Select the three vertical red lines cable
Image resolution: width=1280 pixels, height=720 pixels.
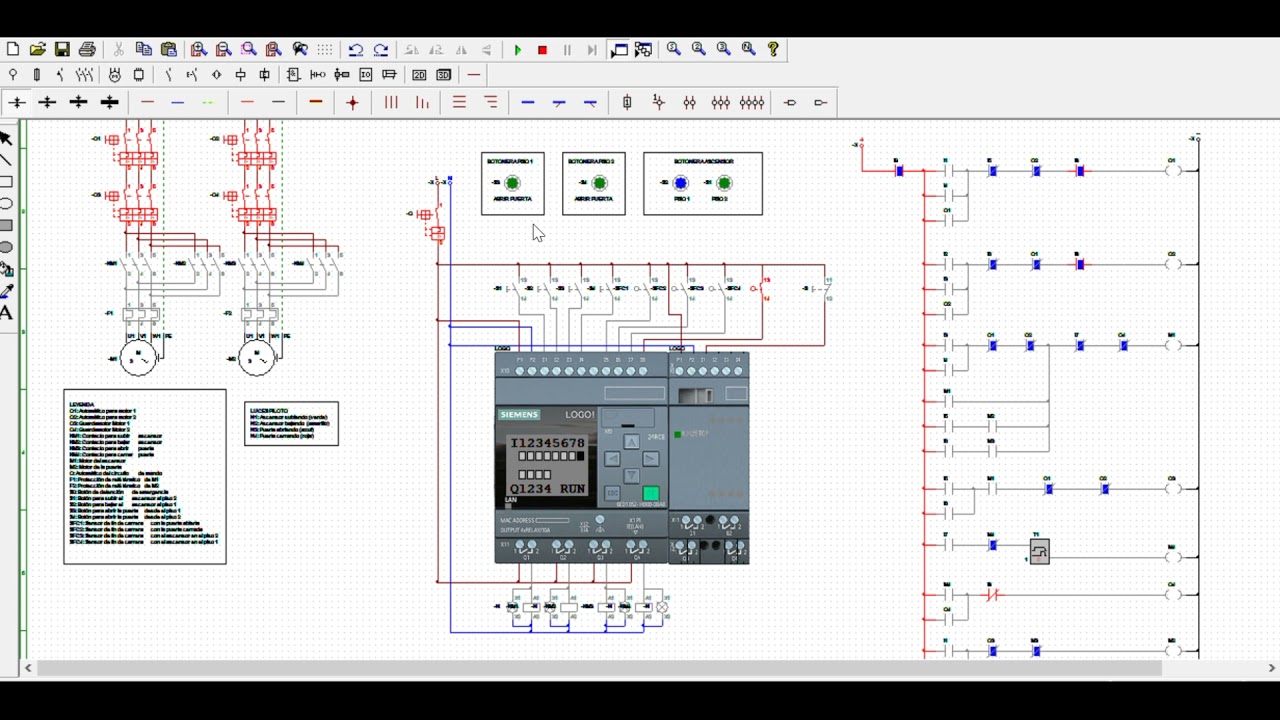pos(391,102)
